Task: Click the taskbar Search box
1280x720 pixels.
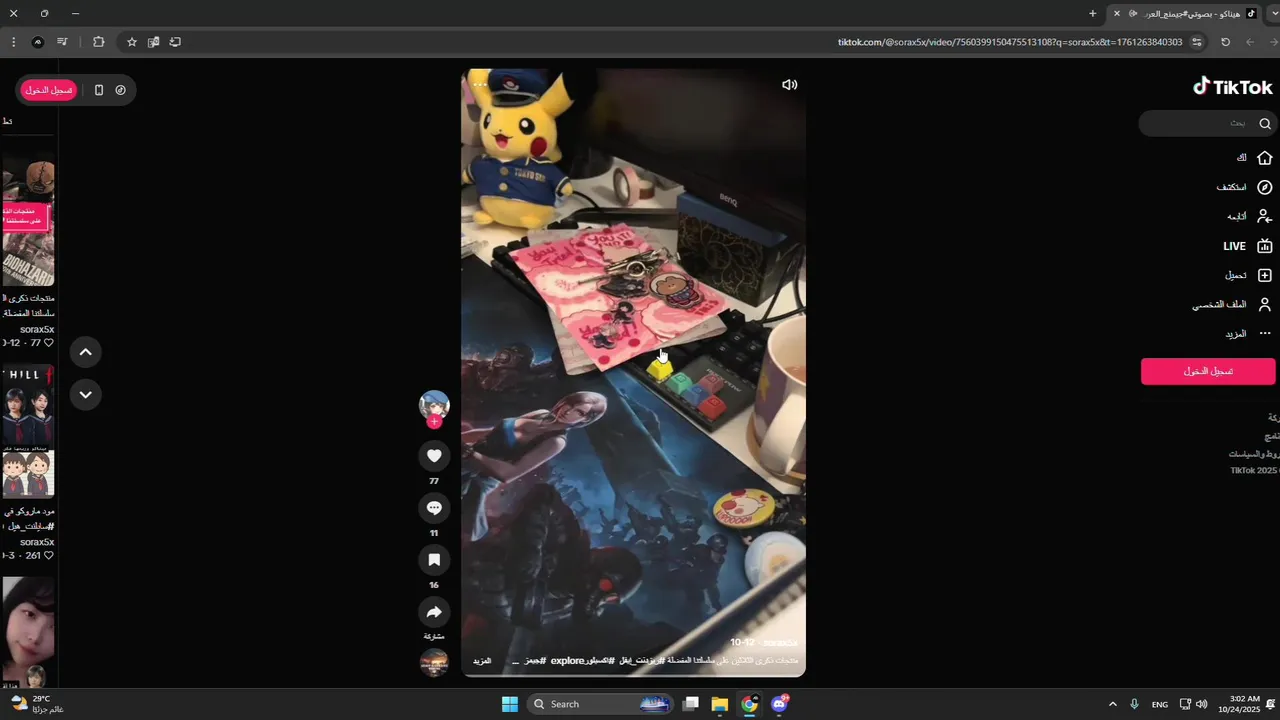Action: (599, 704)
